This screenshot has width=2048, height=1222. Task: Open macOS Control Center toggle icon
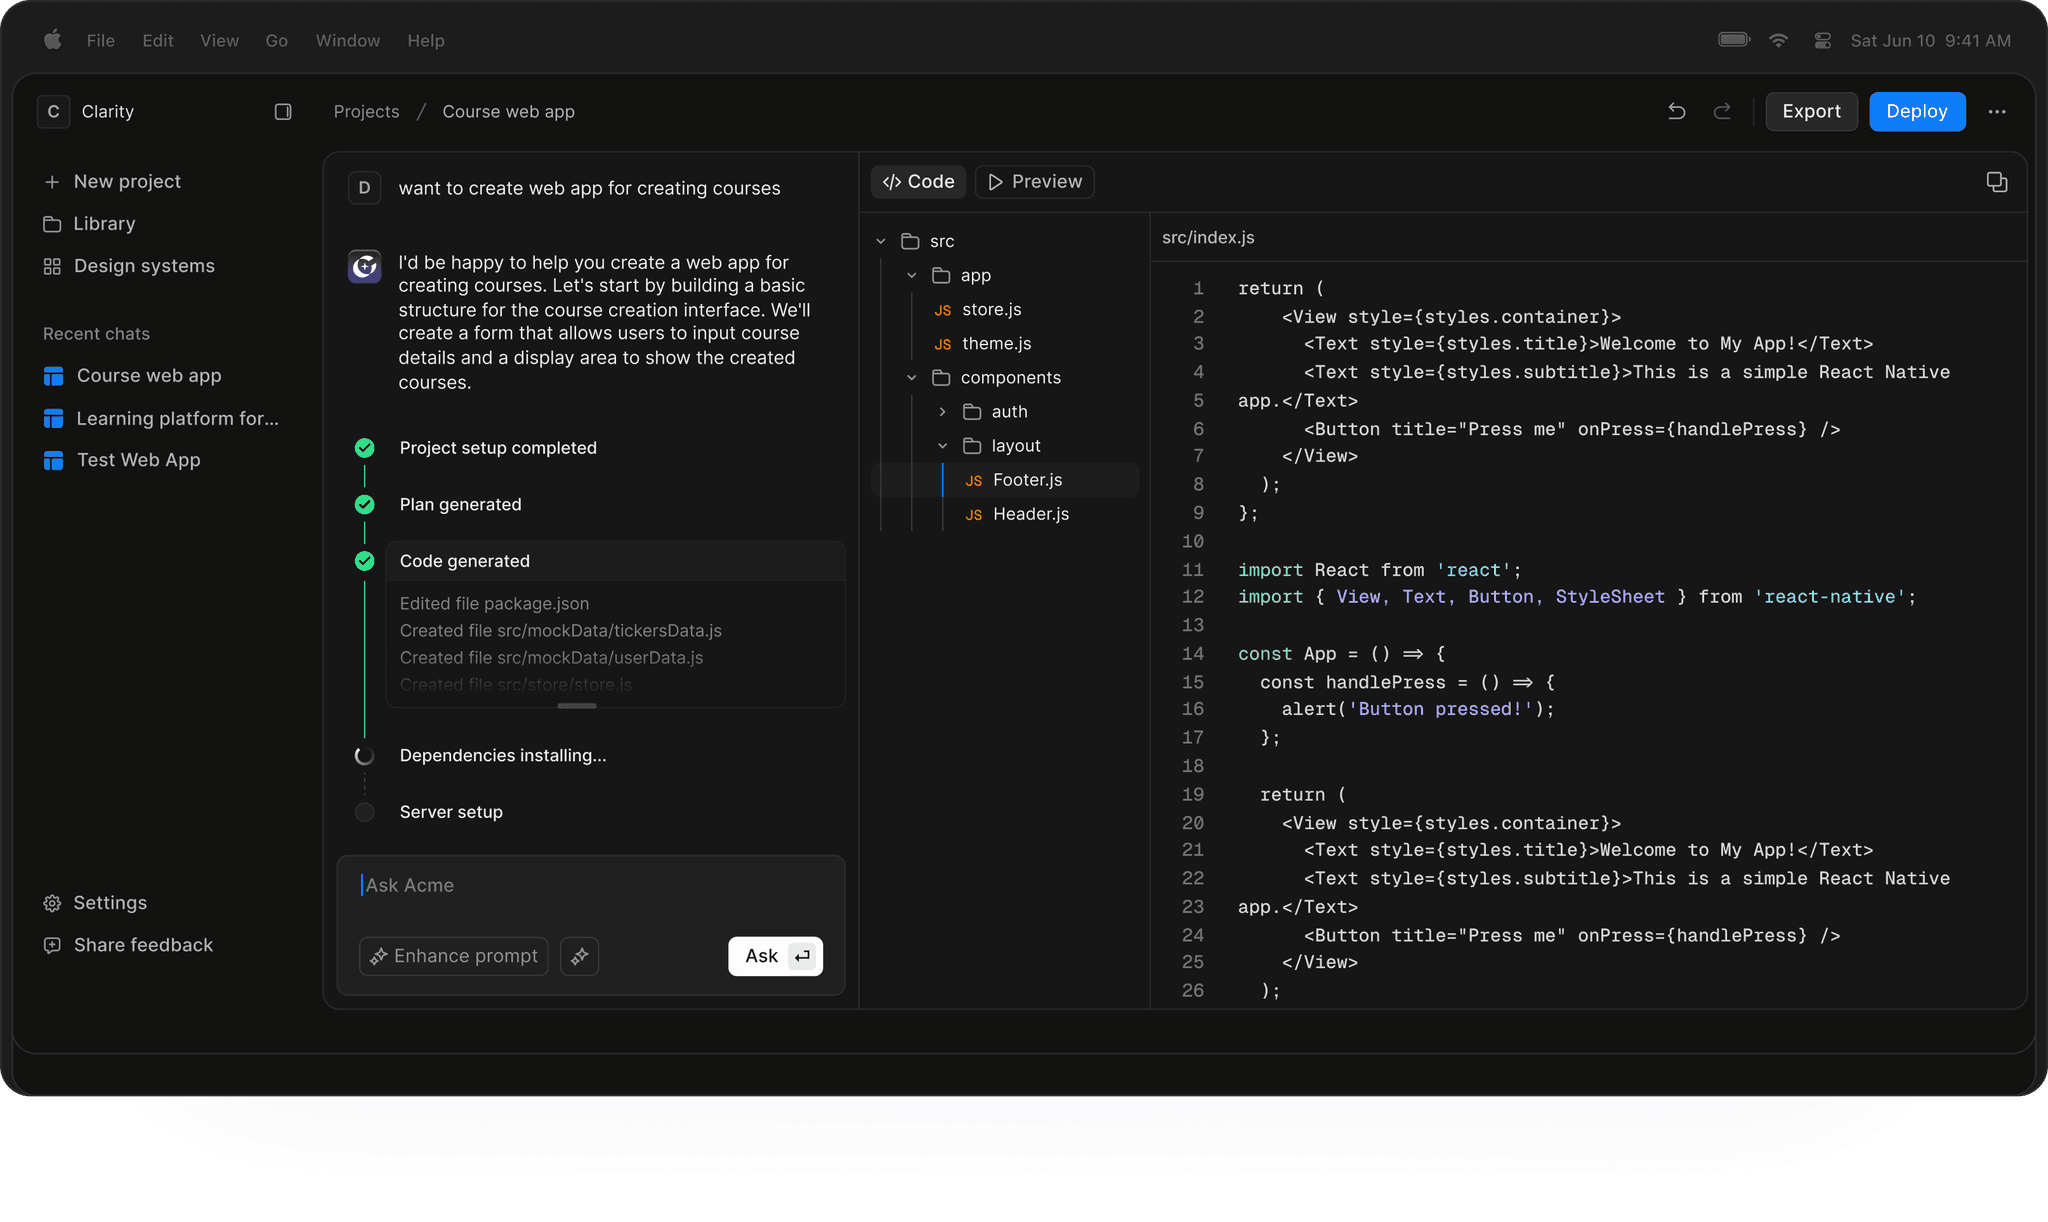pyautogui.click(x=1822, y=41)
